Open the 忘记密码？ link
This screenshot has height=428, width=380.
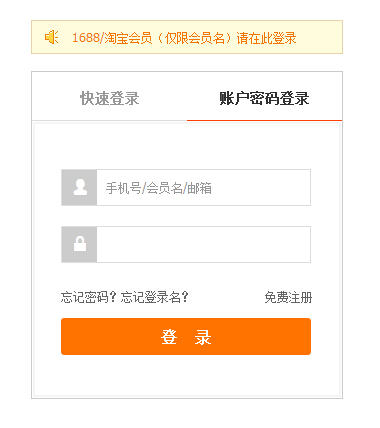[89, 297]
